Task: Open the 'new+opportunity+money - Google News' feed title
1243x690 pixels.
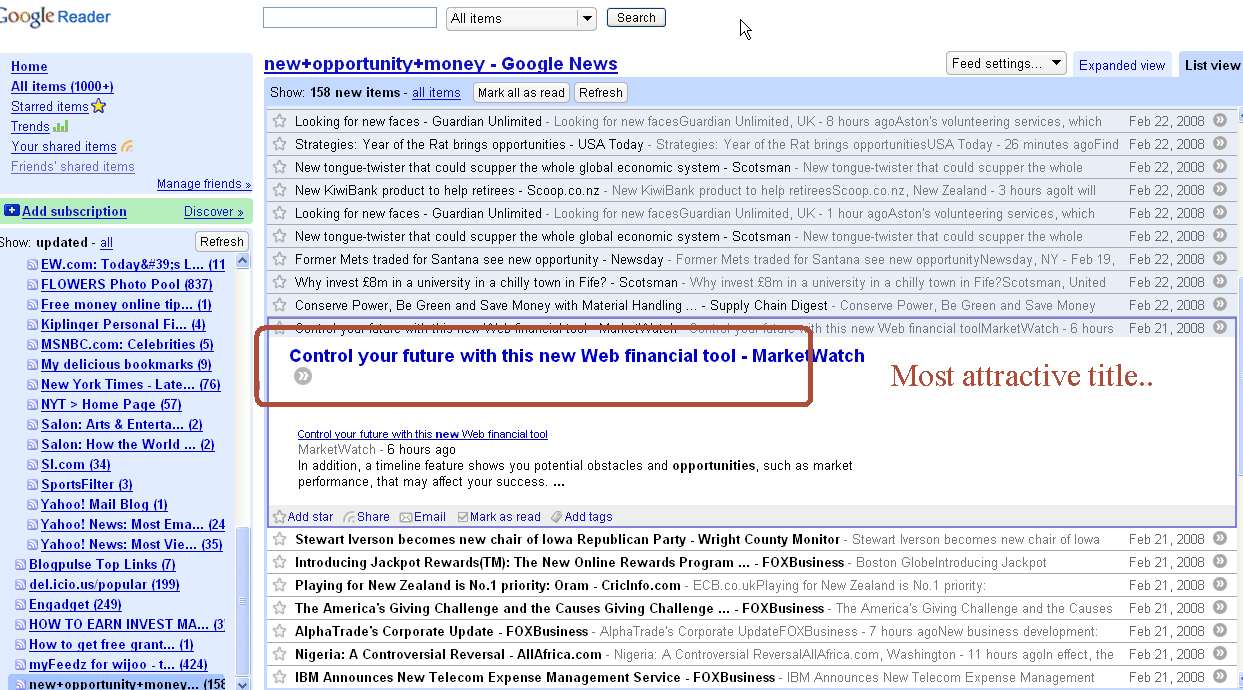Action: click(x=441, y=64)
